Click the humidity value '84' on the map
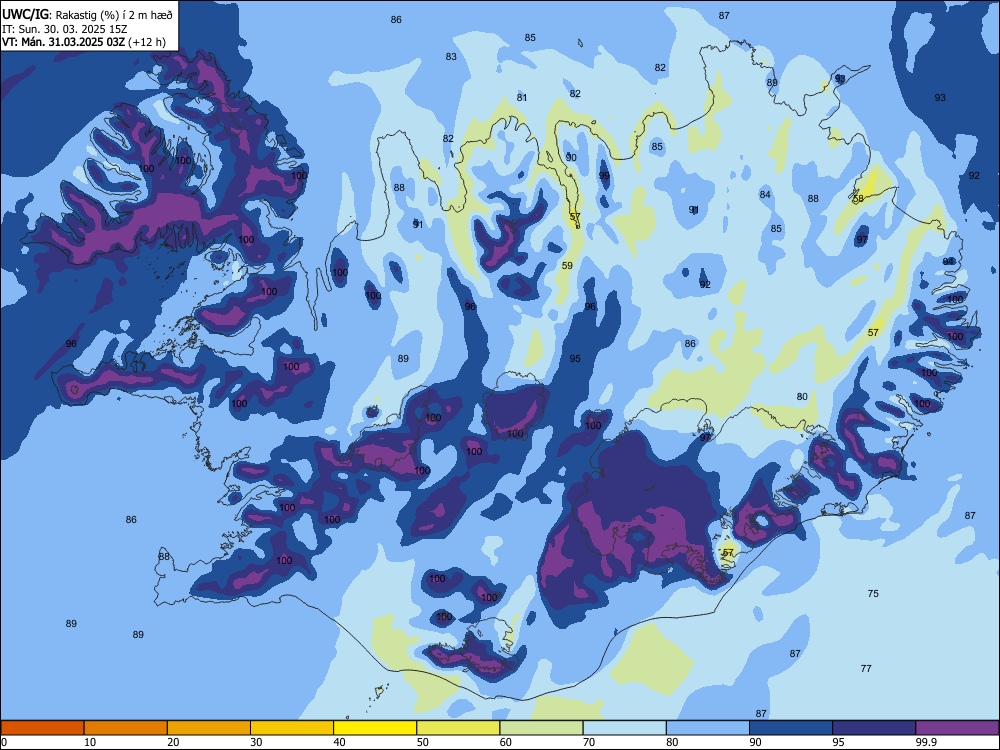 765,195
